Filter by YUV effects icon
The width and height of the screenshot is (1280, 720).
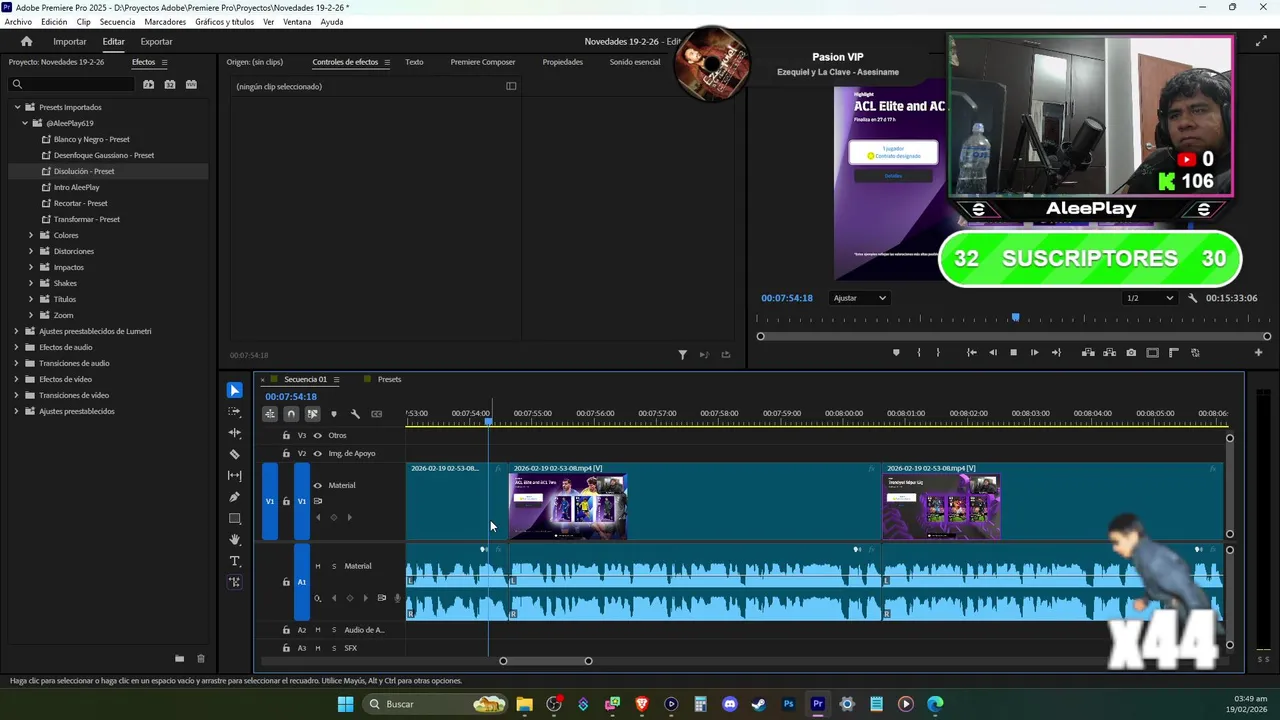[192, 84]
